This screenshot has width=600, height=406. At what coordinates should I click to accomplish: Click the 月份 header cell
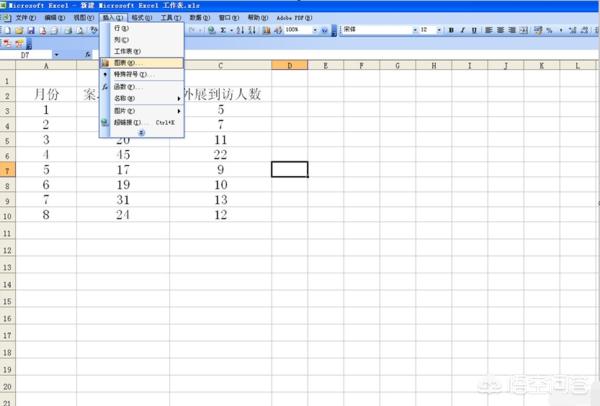[x=46, y=94]
